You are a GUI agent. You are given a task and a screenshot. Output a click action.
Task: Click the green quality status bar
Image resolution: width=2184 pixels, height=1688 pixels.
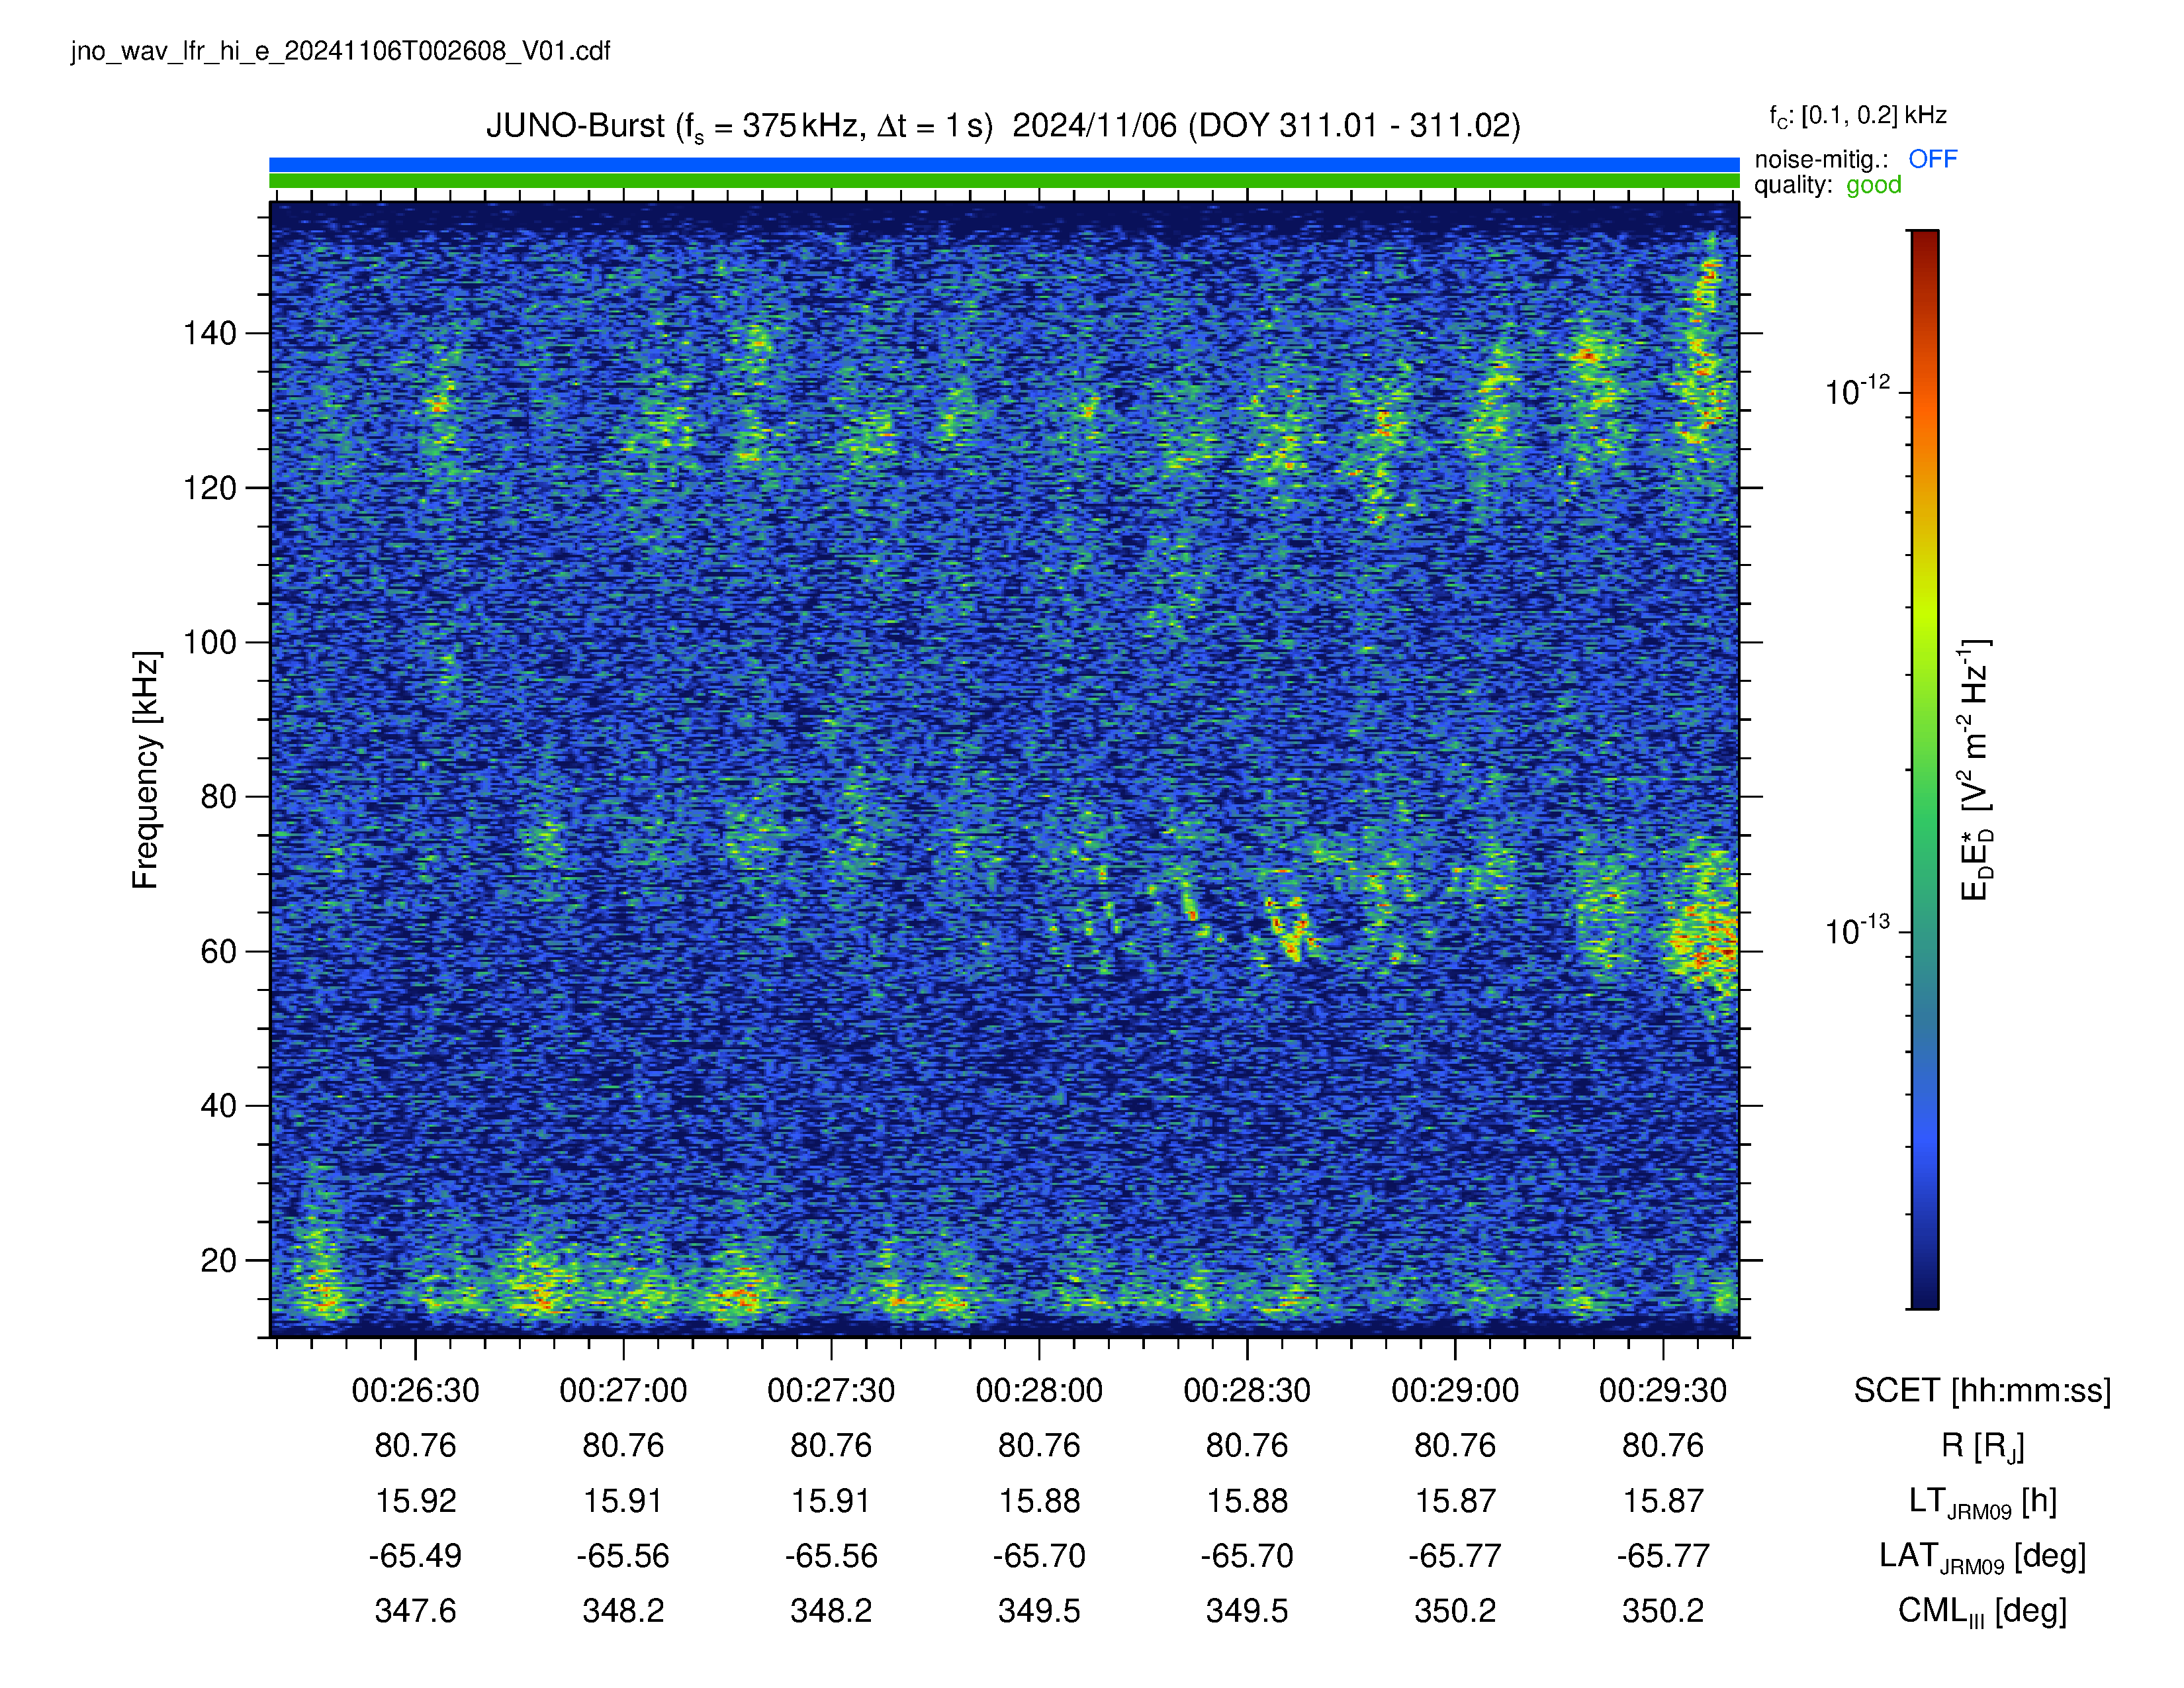tap(1004, 181)
